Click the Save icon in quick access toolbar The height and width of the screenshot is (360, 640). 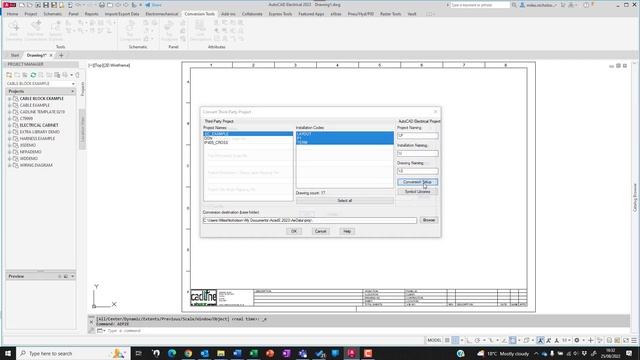point(46,5)
